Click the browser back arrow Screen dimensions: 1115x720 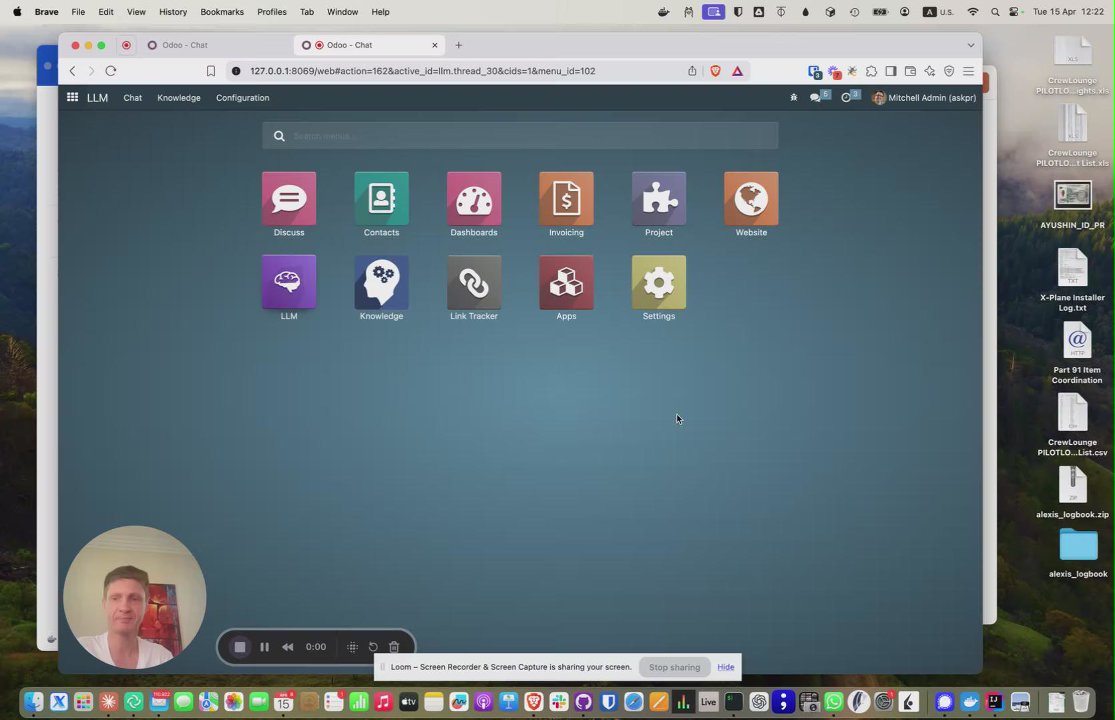(x=73, y=70)
